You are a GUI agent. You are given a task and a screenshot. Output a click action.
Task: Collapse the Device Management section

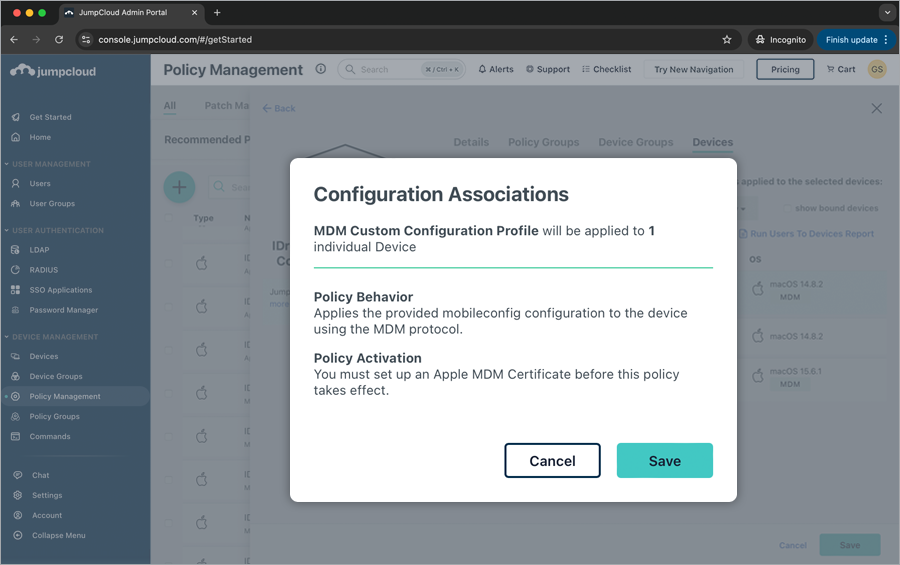[6, 337]
